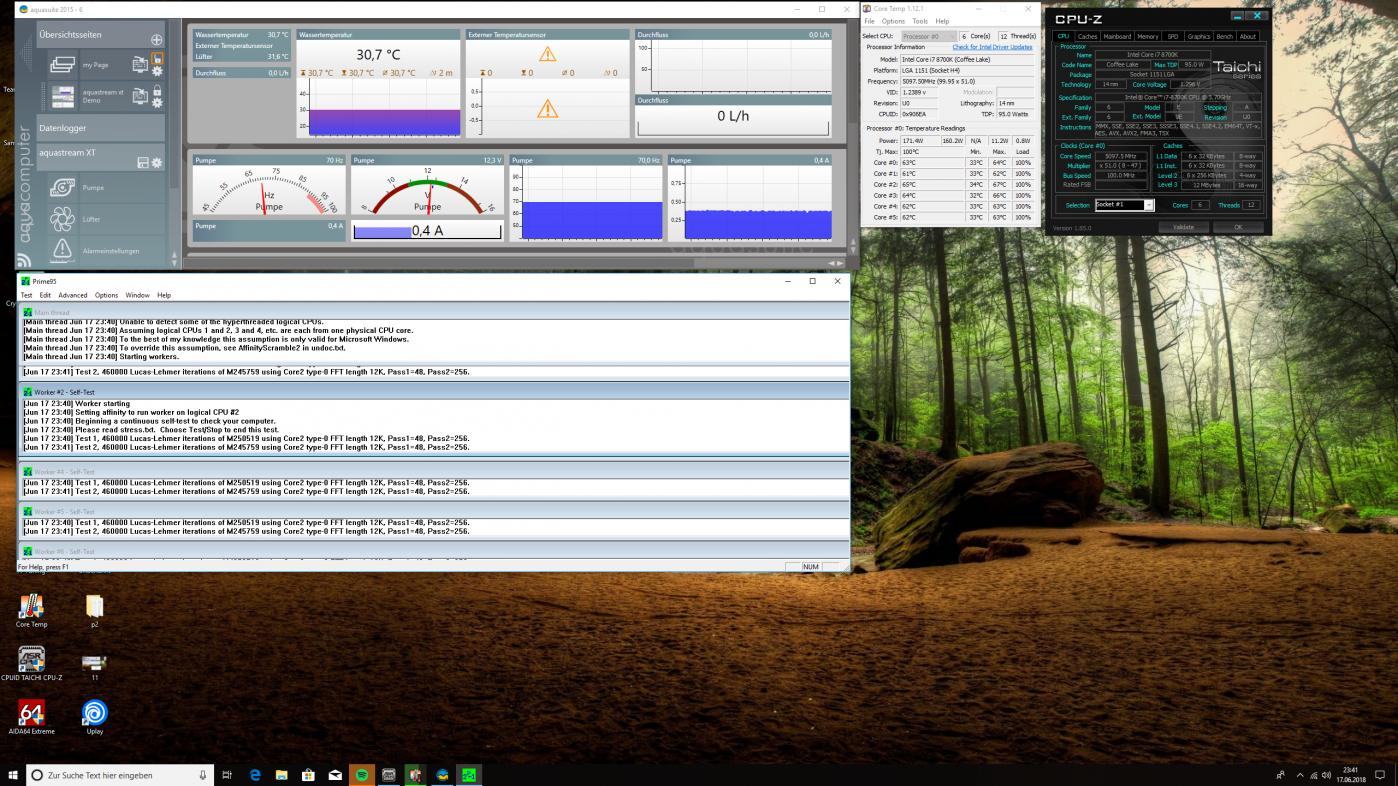This screenshot has height=786, width=1398.
Task: Open Prime95 green icon on taskbar
Action: click(x=469, y=775)
